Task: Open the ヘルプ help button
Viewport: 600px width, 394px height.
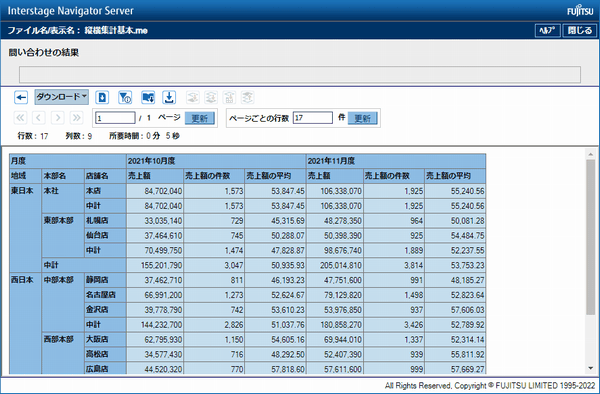Action: click(547, 30)
